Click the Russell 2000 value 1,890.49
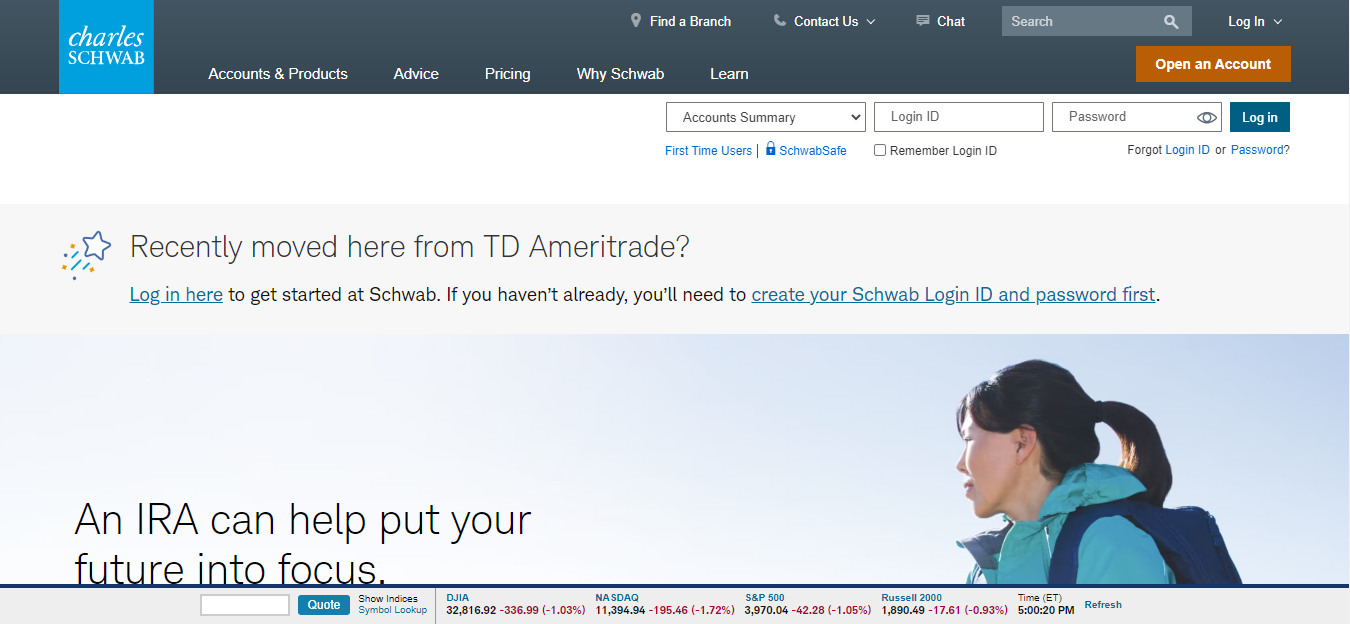Viewport: 1350px width, 624px height. pyautogui.click(x=903, y=610)
